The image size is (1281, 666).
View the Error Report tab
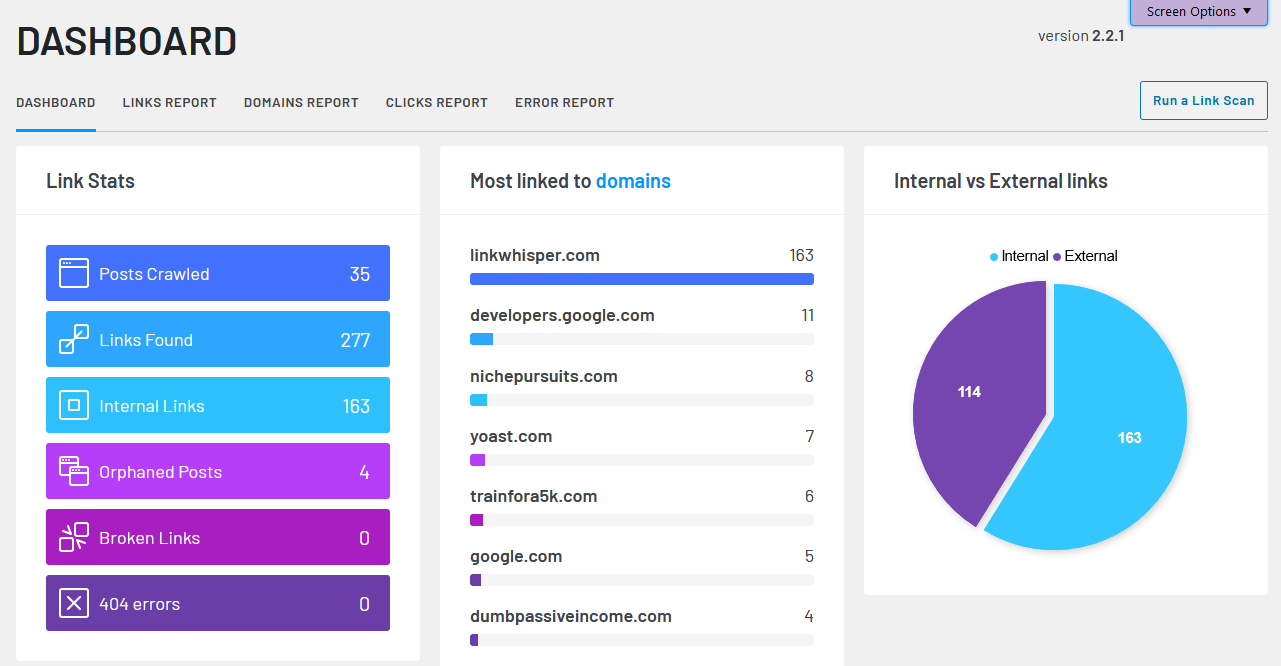coord(564,102)
